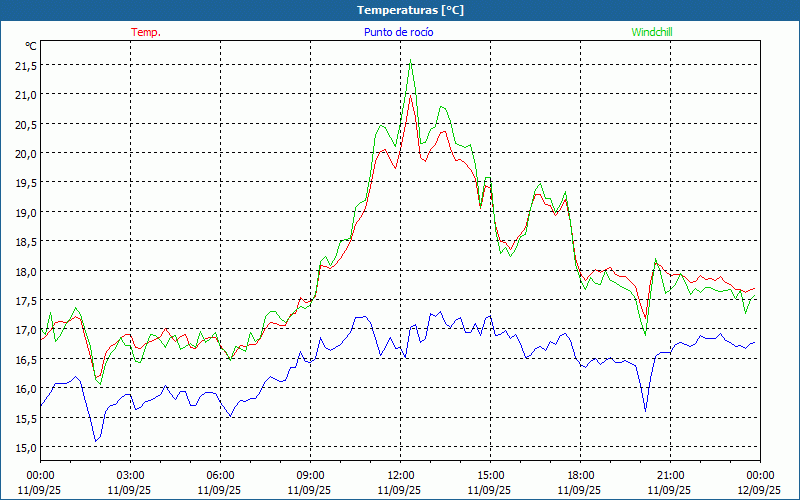The width and height of the screenshot is (800, 500).
Task: Click the 15,0 y-axis value label
Action: point(26,448)
